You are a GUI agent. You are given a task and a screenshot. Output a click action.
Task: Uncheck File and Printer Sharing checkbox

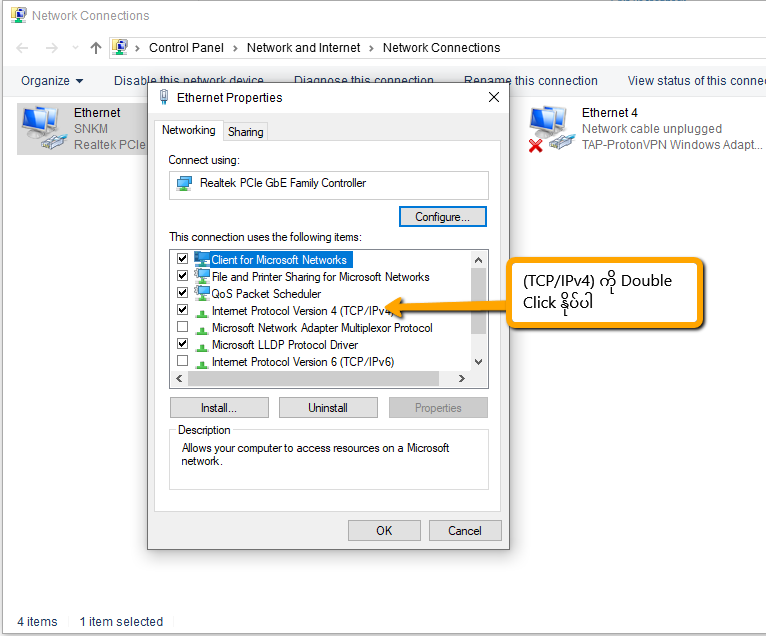182,276
